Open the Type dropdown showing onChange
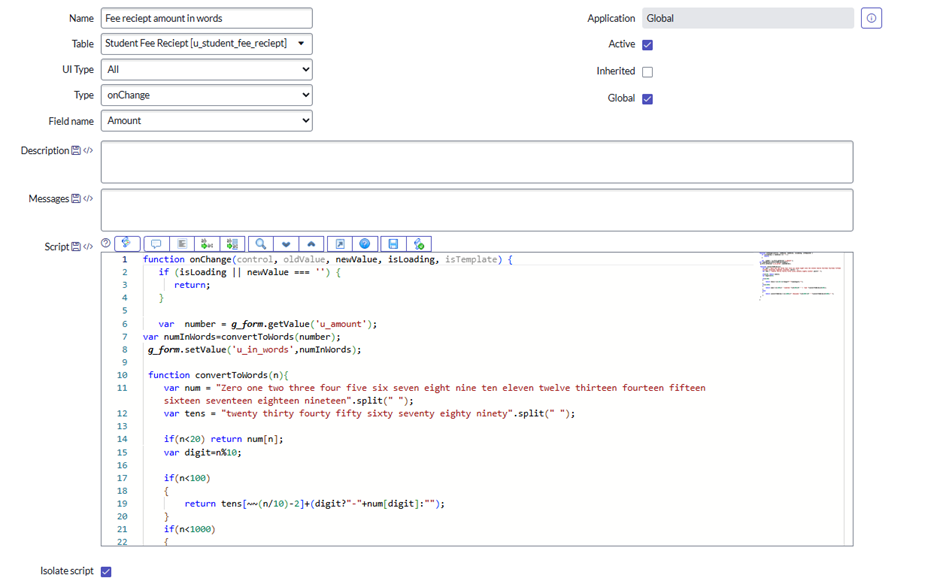 coord(206,95)
